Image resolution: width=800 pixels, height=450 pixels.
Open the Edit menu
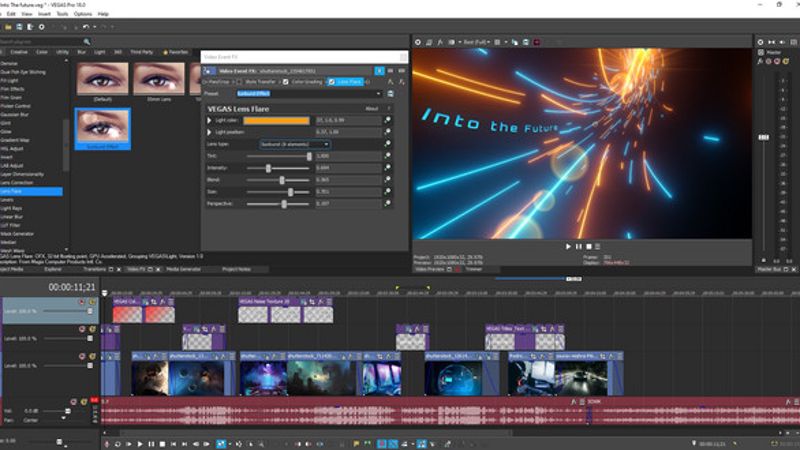(x=11, y=14)
